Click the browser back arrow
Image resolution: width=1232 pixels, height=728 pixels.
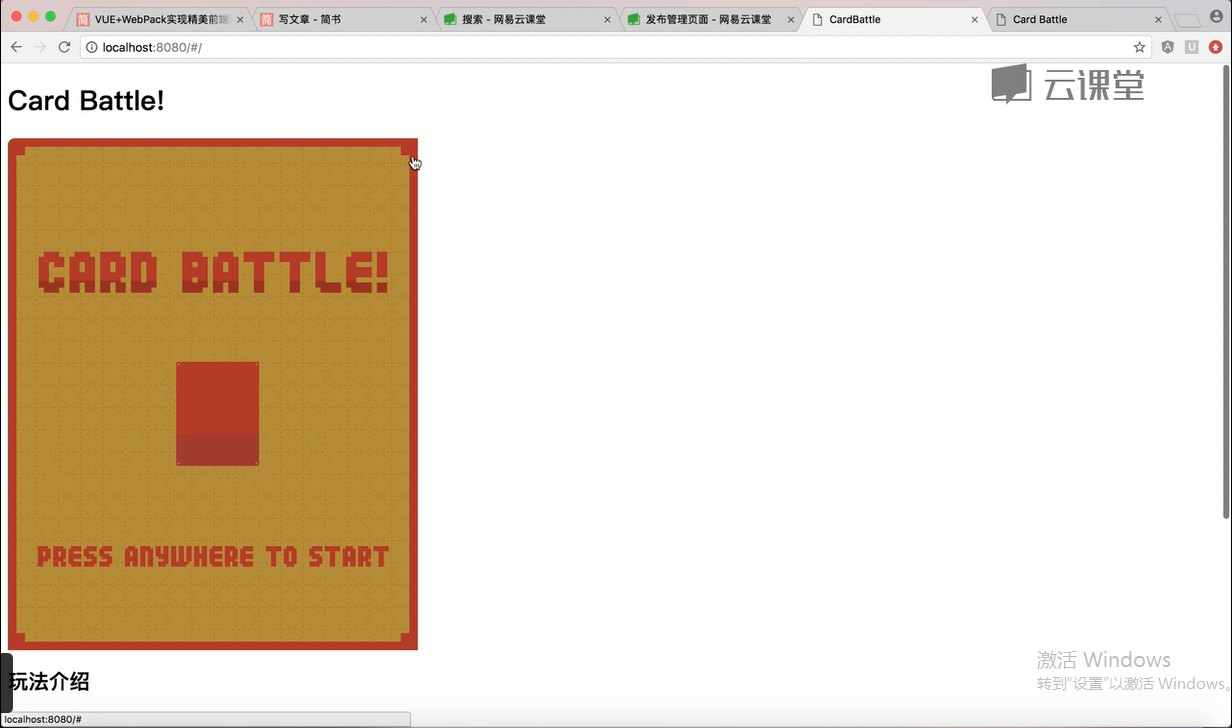click(x=16, y=47)
